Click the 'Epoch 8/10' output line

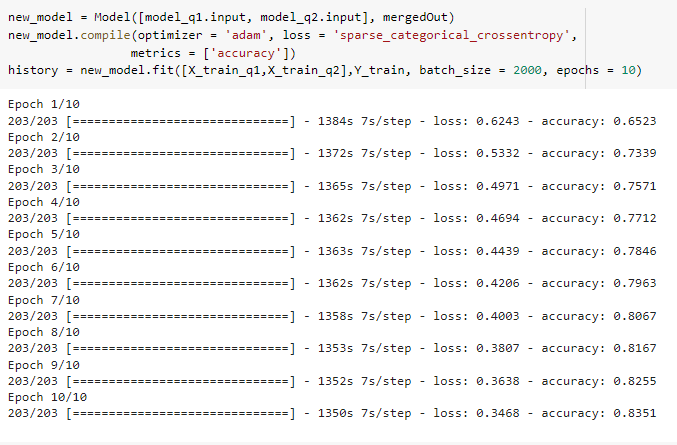click(x=44, y=332)
